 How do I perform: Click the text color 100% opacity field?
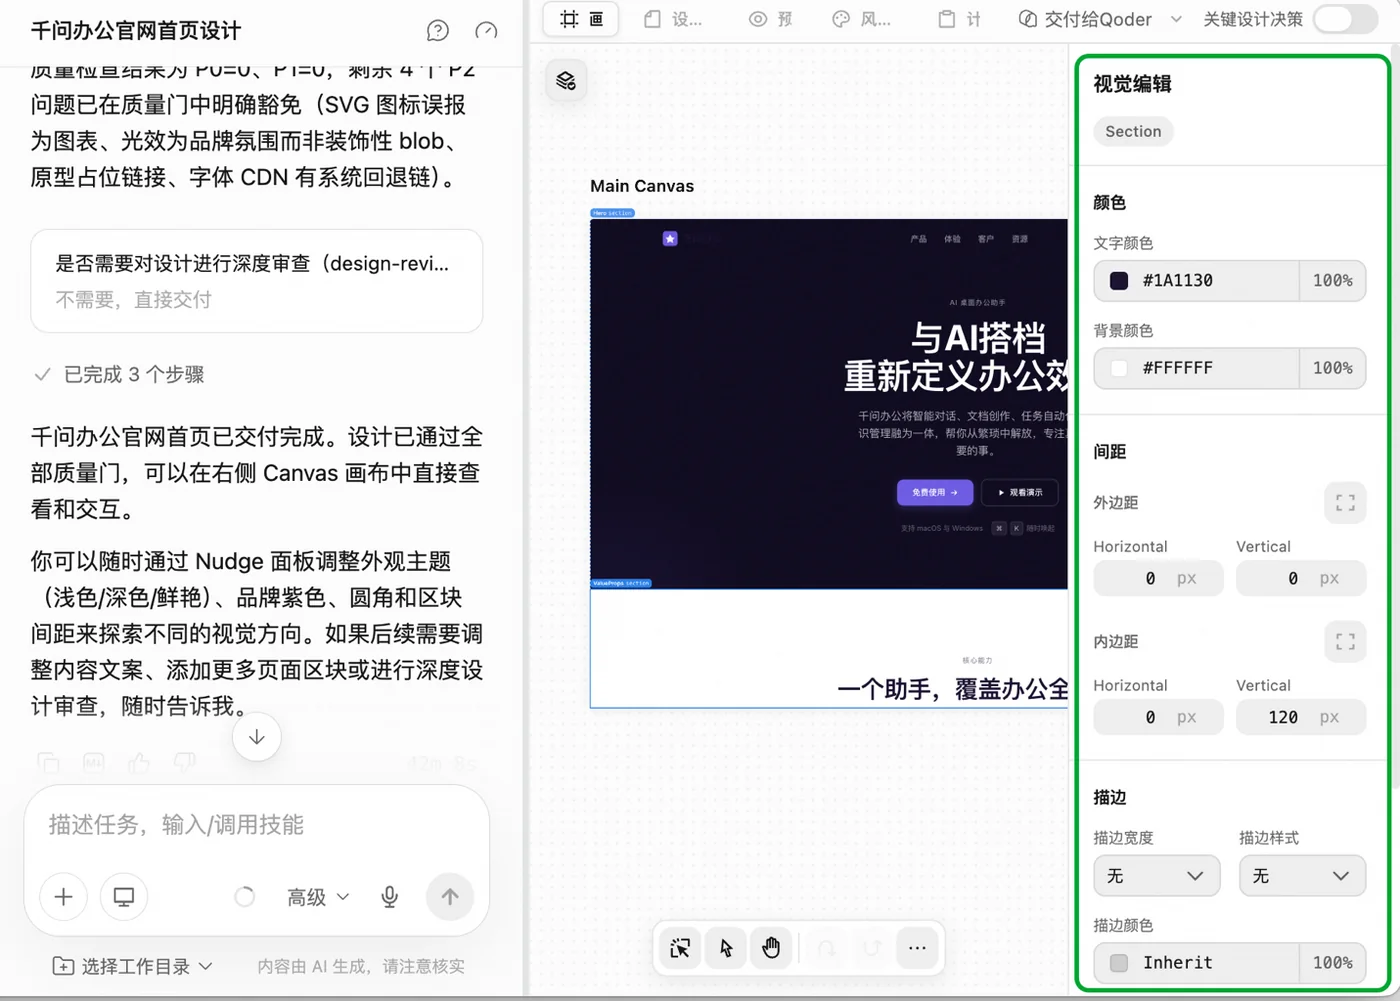point(1333,281)
